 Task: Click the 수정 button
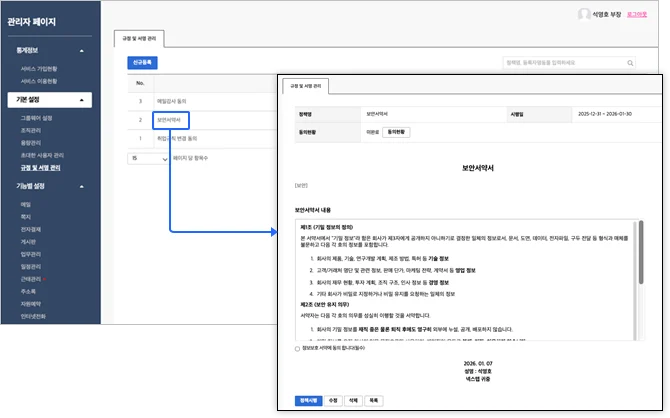334,399
